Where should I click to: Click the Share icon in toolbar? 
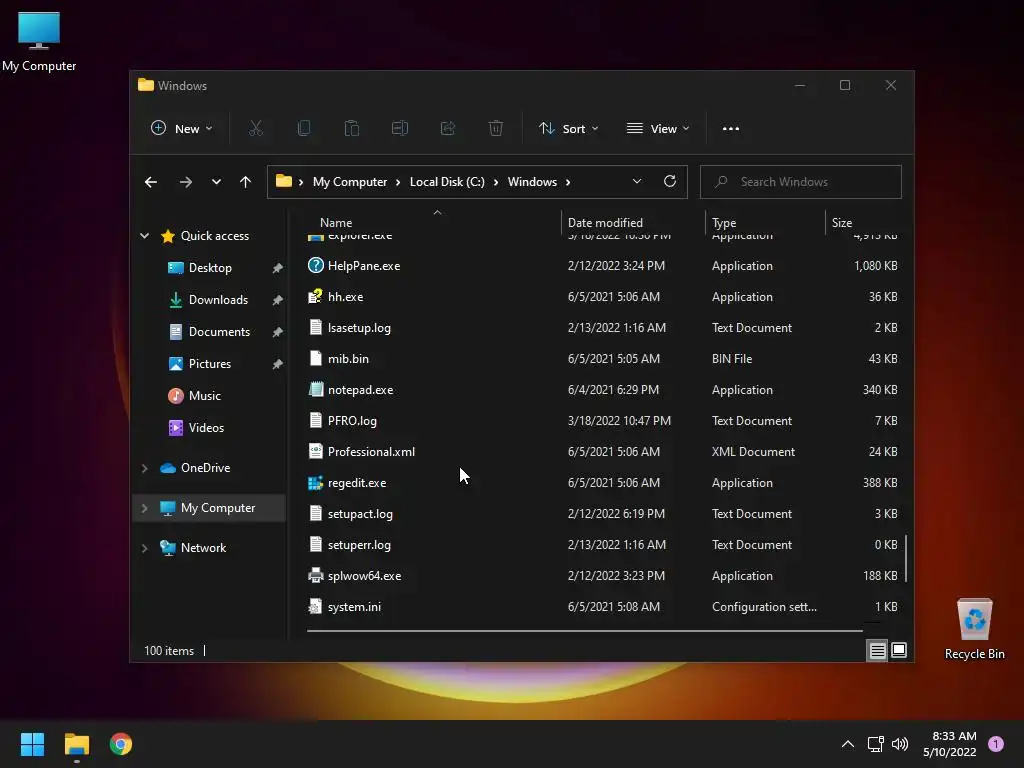(448, 128)
